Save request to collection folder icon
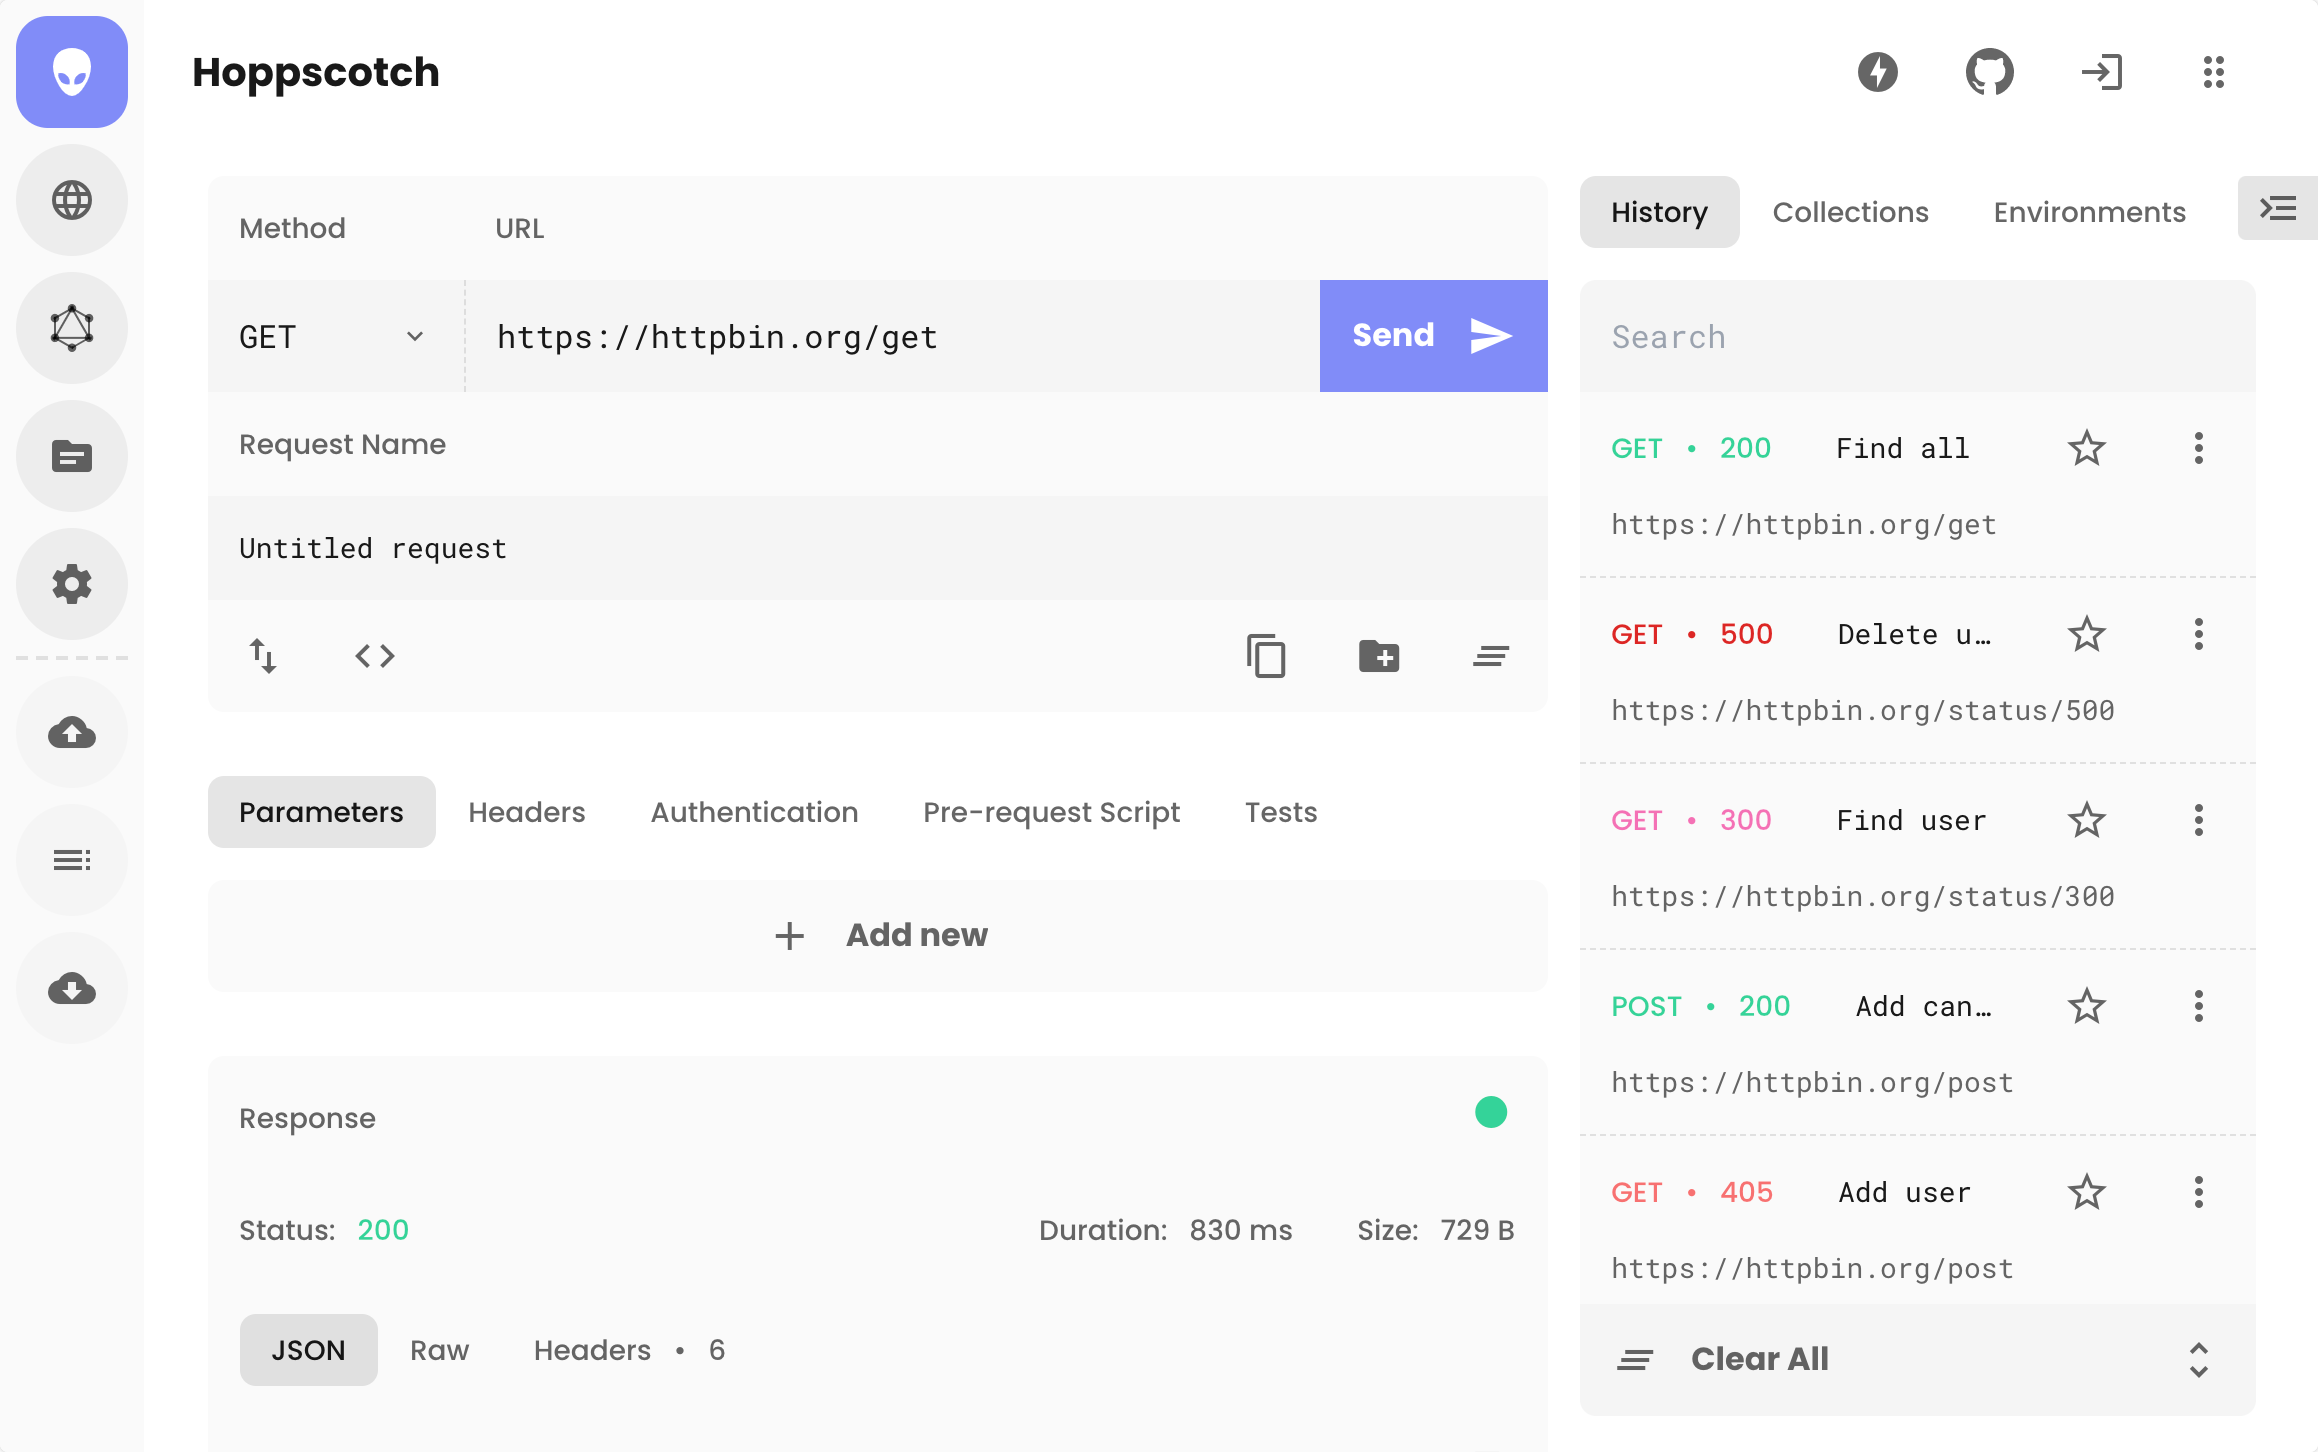 [1378, 656]
